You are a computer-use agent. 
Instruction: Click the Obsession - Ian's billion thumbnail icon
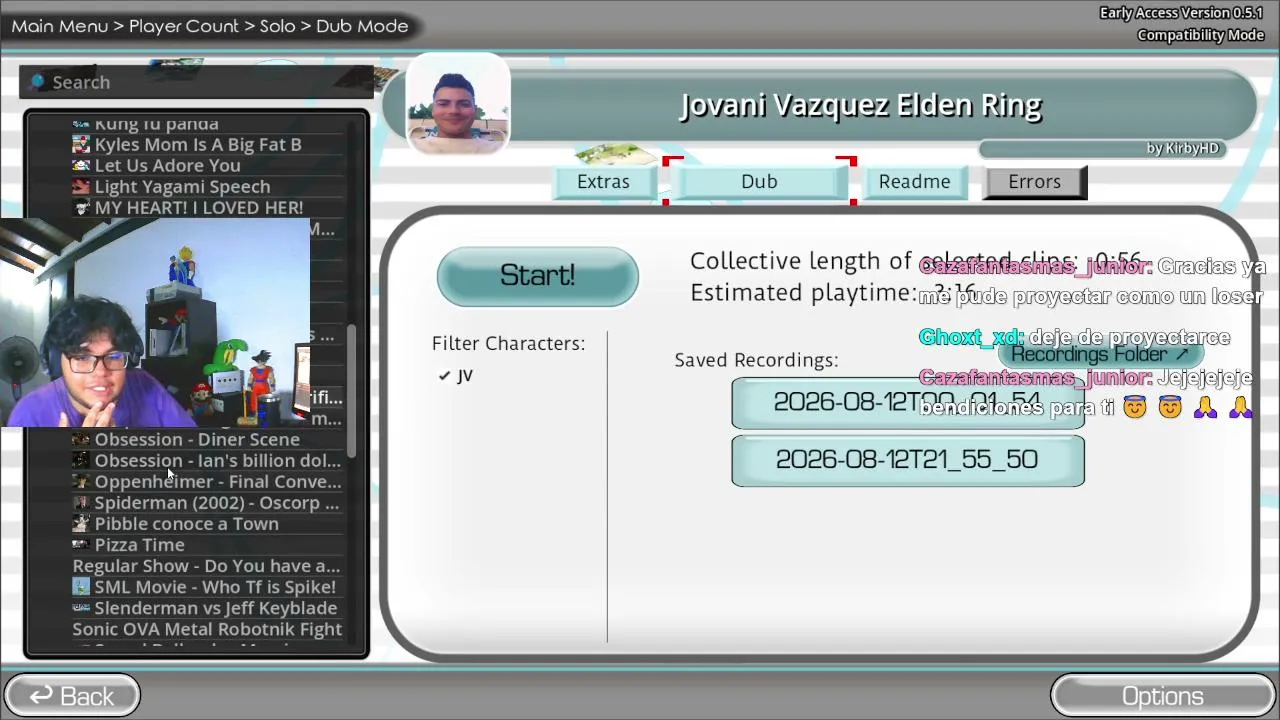tap(81, 461)
